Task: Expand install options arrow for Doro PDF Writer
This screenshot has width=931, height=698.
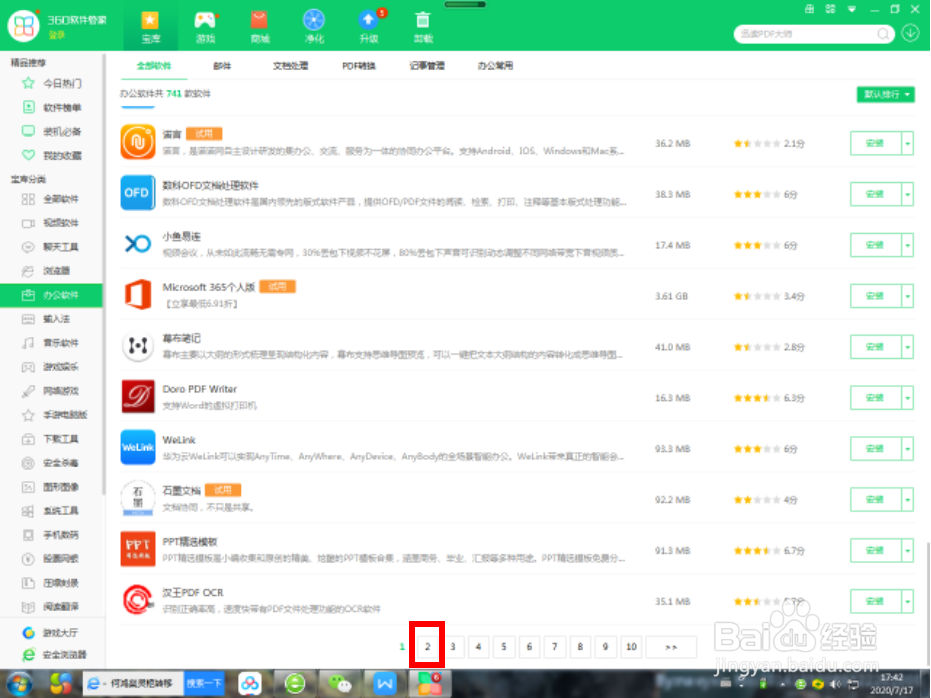Action: coord(907,398)
